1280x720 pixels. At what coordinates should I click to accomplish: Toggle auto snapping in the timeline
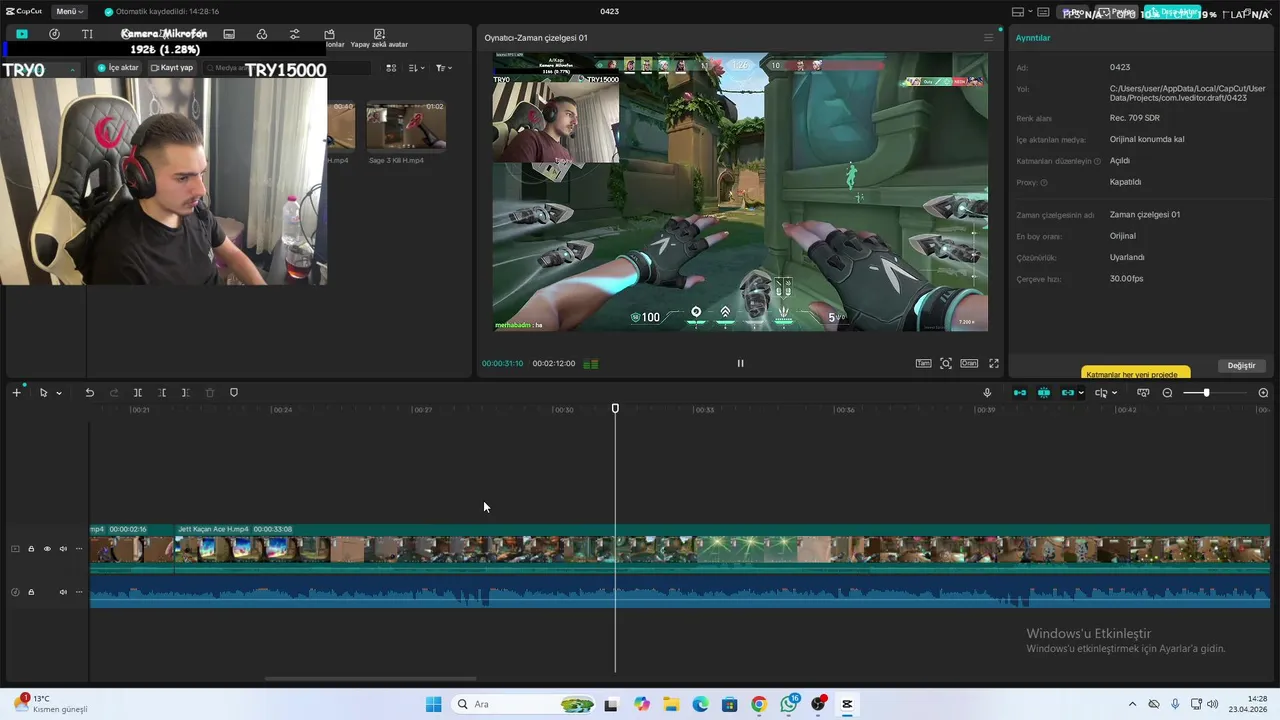(x=1044, y=393)
